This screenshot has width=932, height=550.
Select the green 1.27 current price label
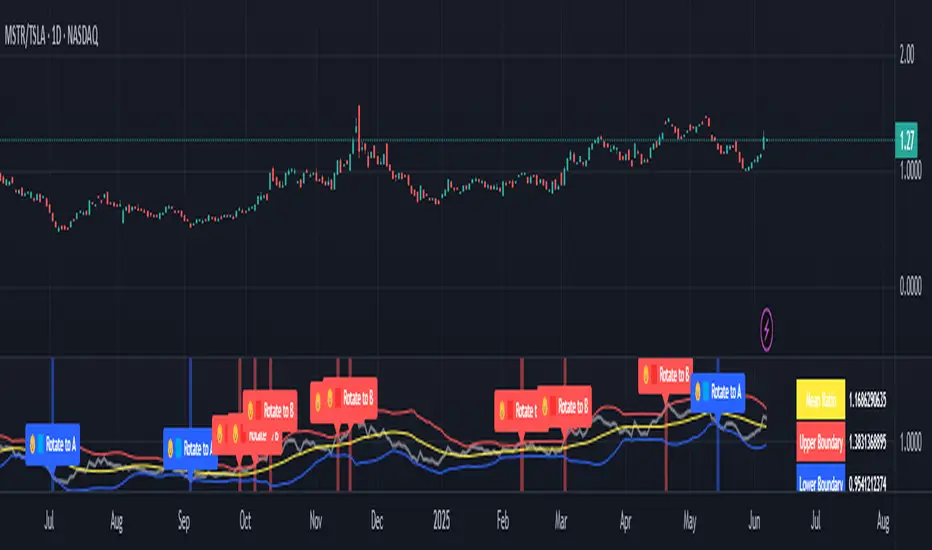(906, 140)
